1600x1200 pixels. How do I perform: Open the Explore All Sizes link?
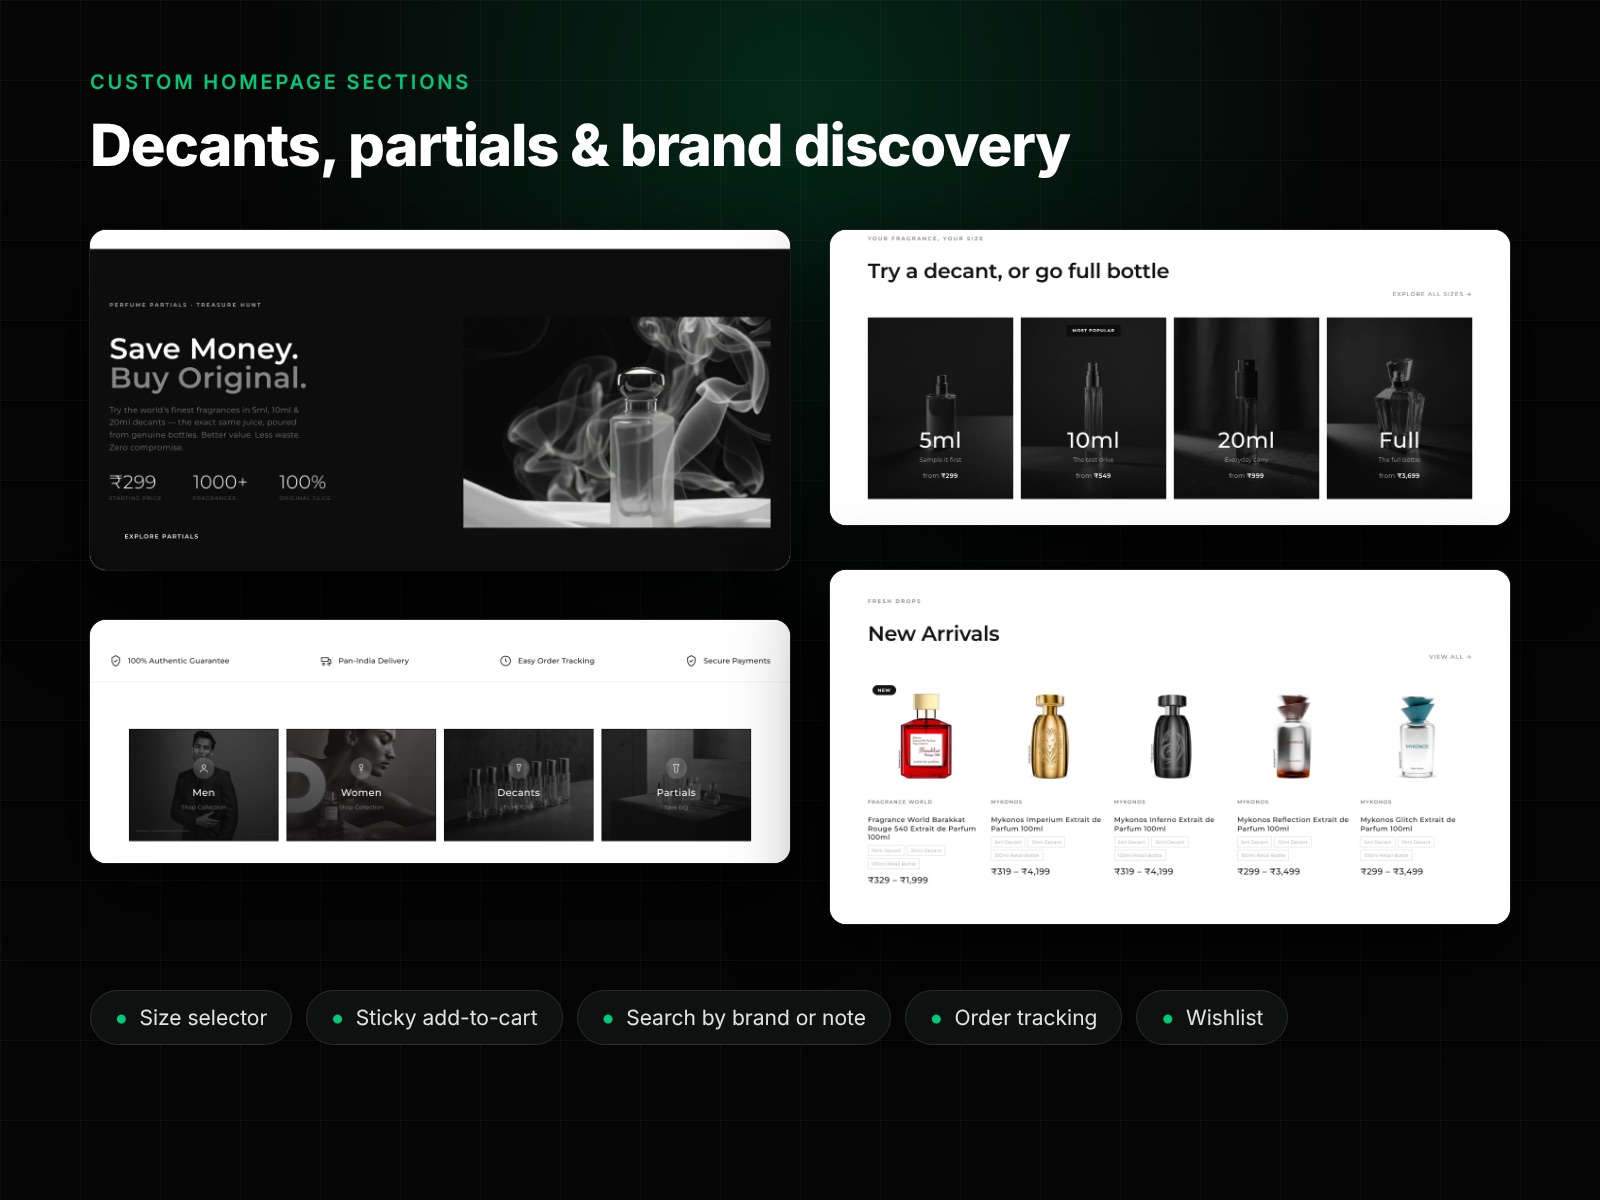(1431, 294)
